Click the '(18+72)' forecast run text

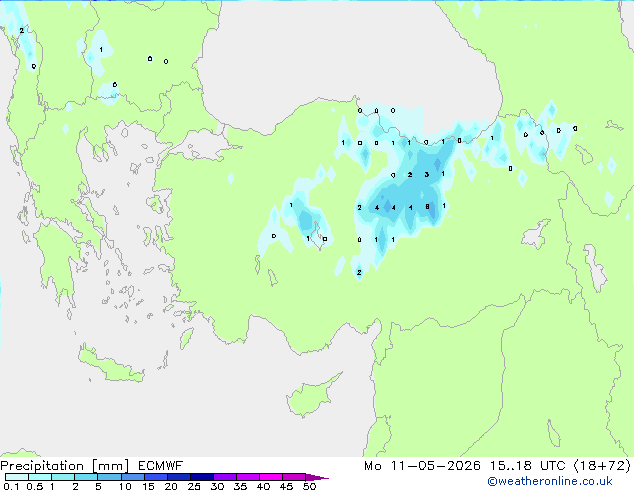pyautogui.click(x=602, y=466)
